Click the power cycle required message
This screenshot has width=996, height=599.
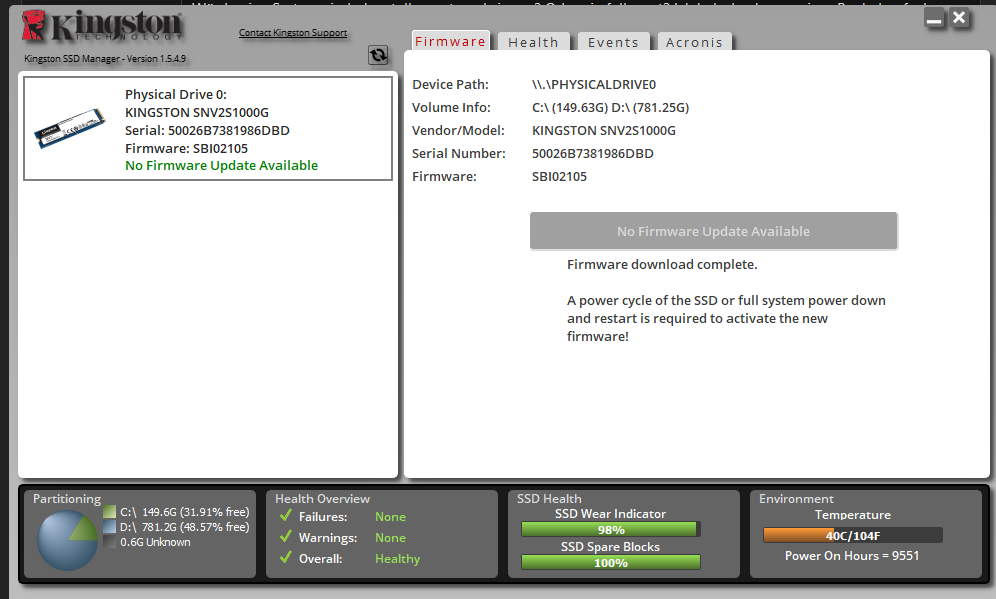point(726,318)
